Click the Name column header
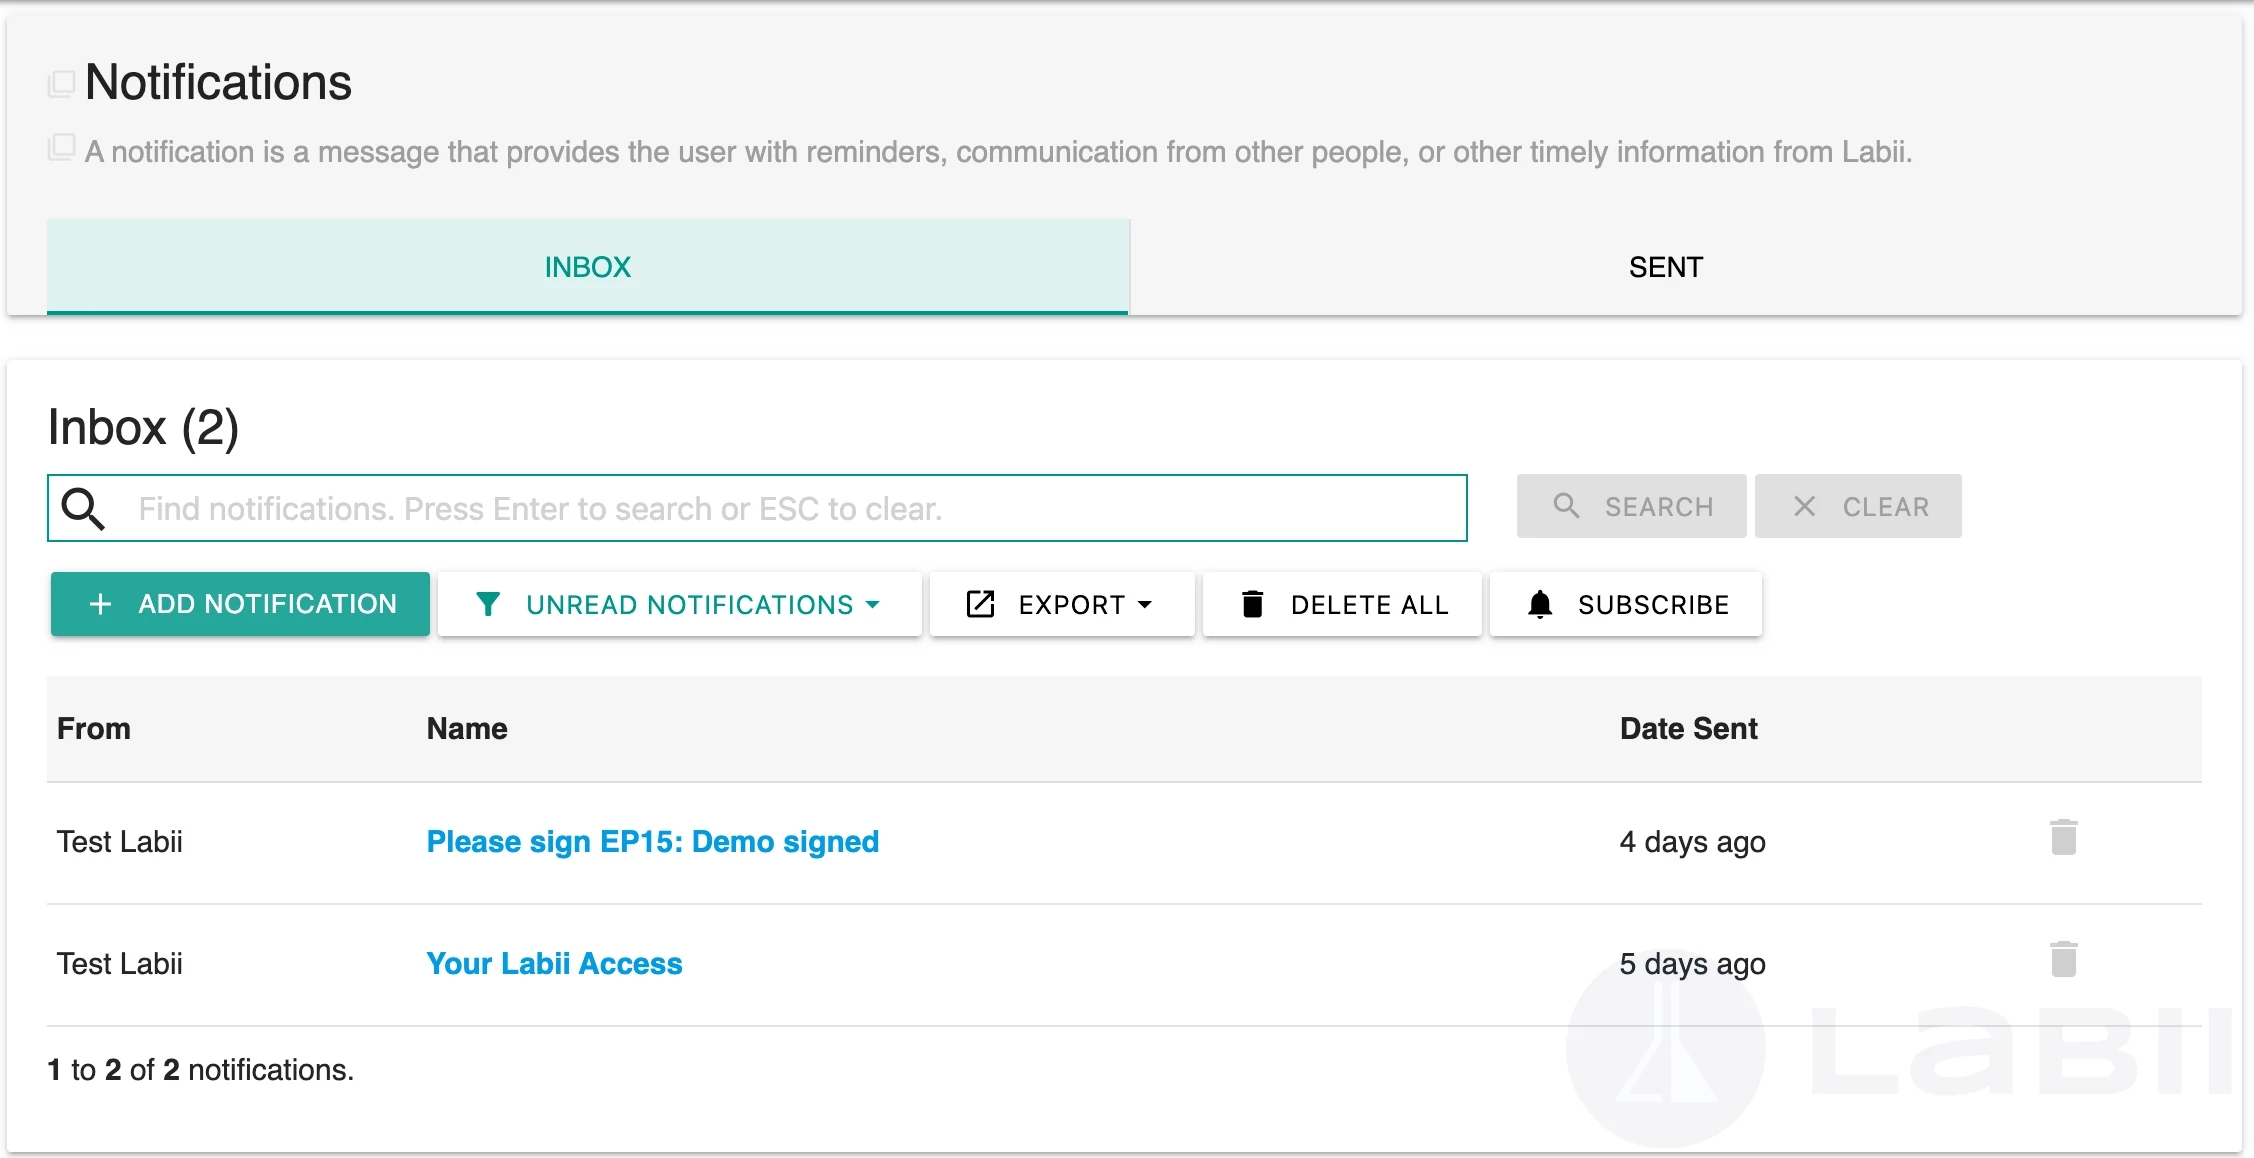Screen dimensions: 2254x1158 [467, 729]
